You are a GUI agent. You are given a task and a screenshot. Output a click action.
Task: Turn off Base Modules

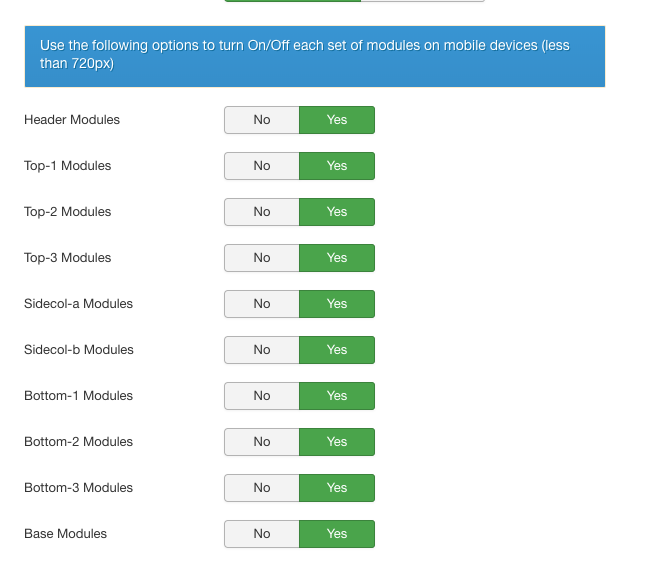coord(262,534)
